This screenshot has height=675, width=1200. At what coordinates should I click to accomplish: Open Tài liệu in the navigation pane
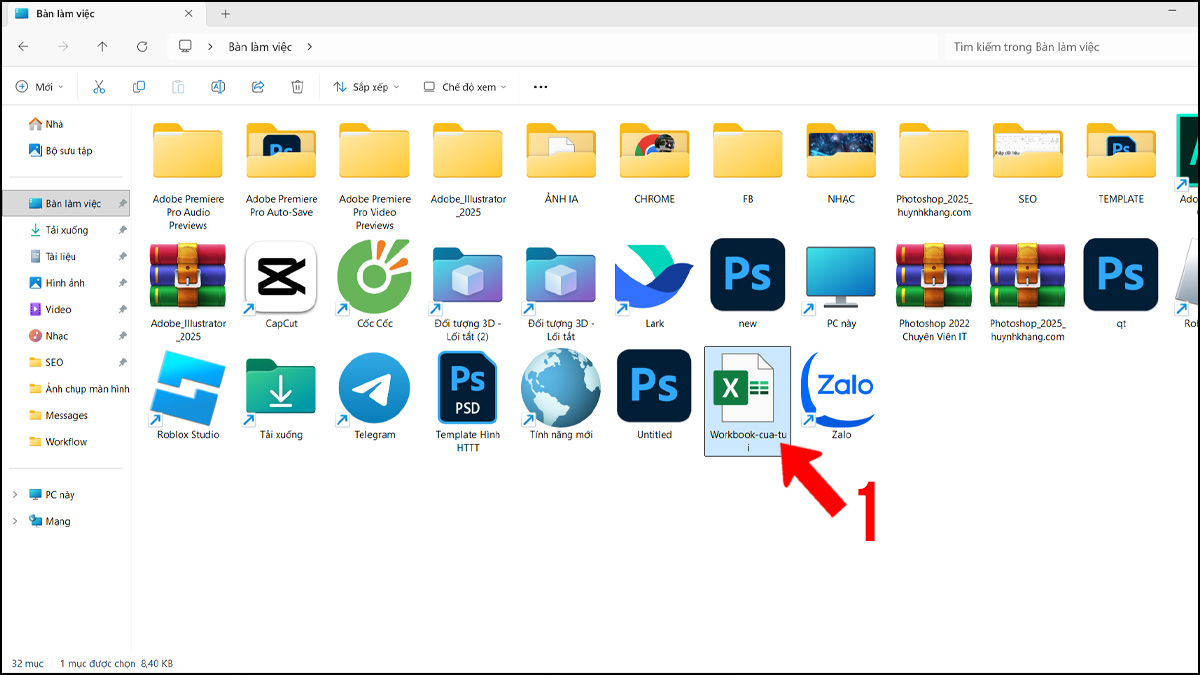pyautogui.click(x=52, y=256)
